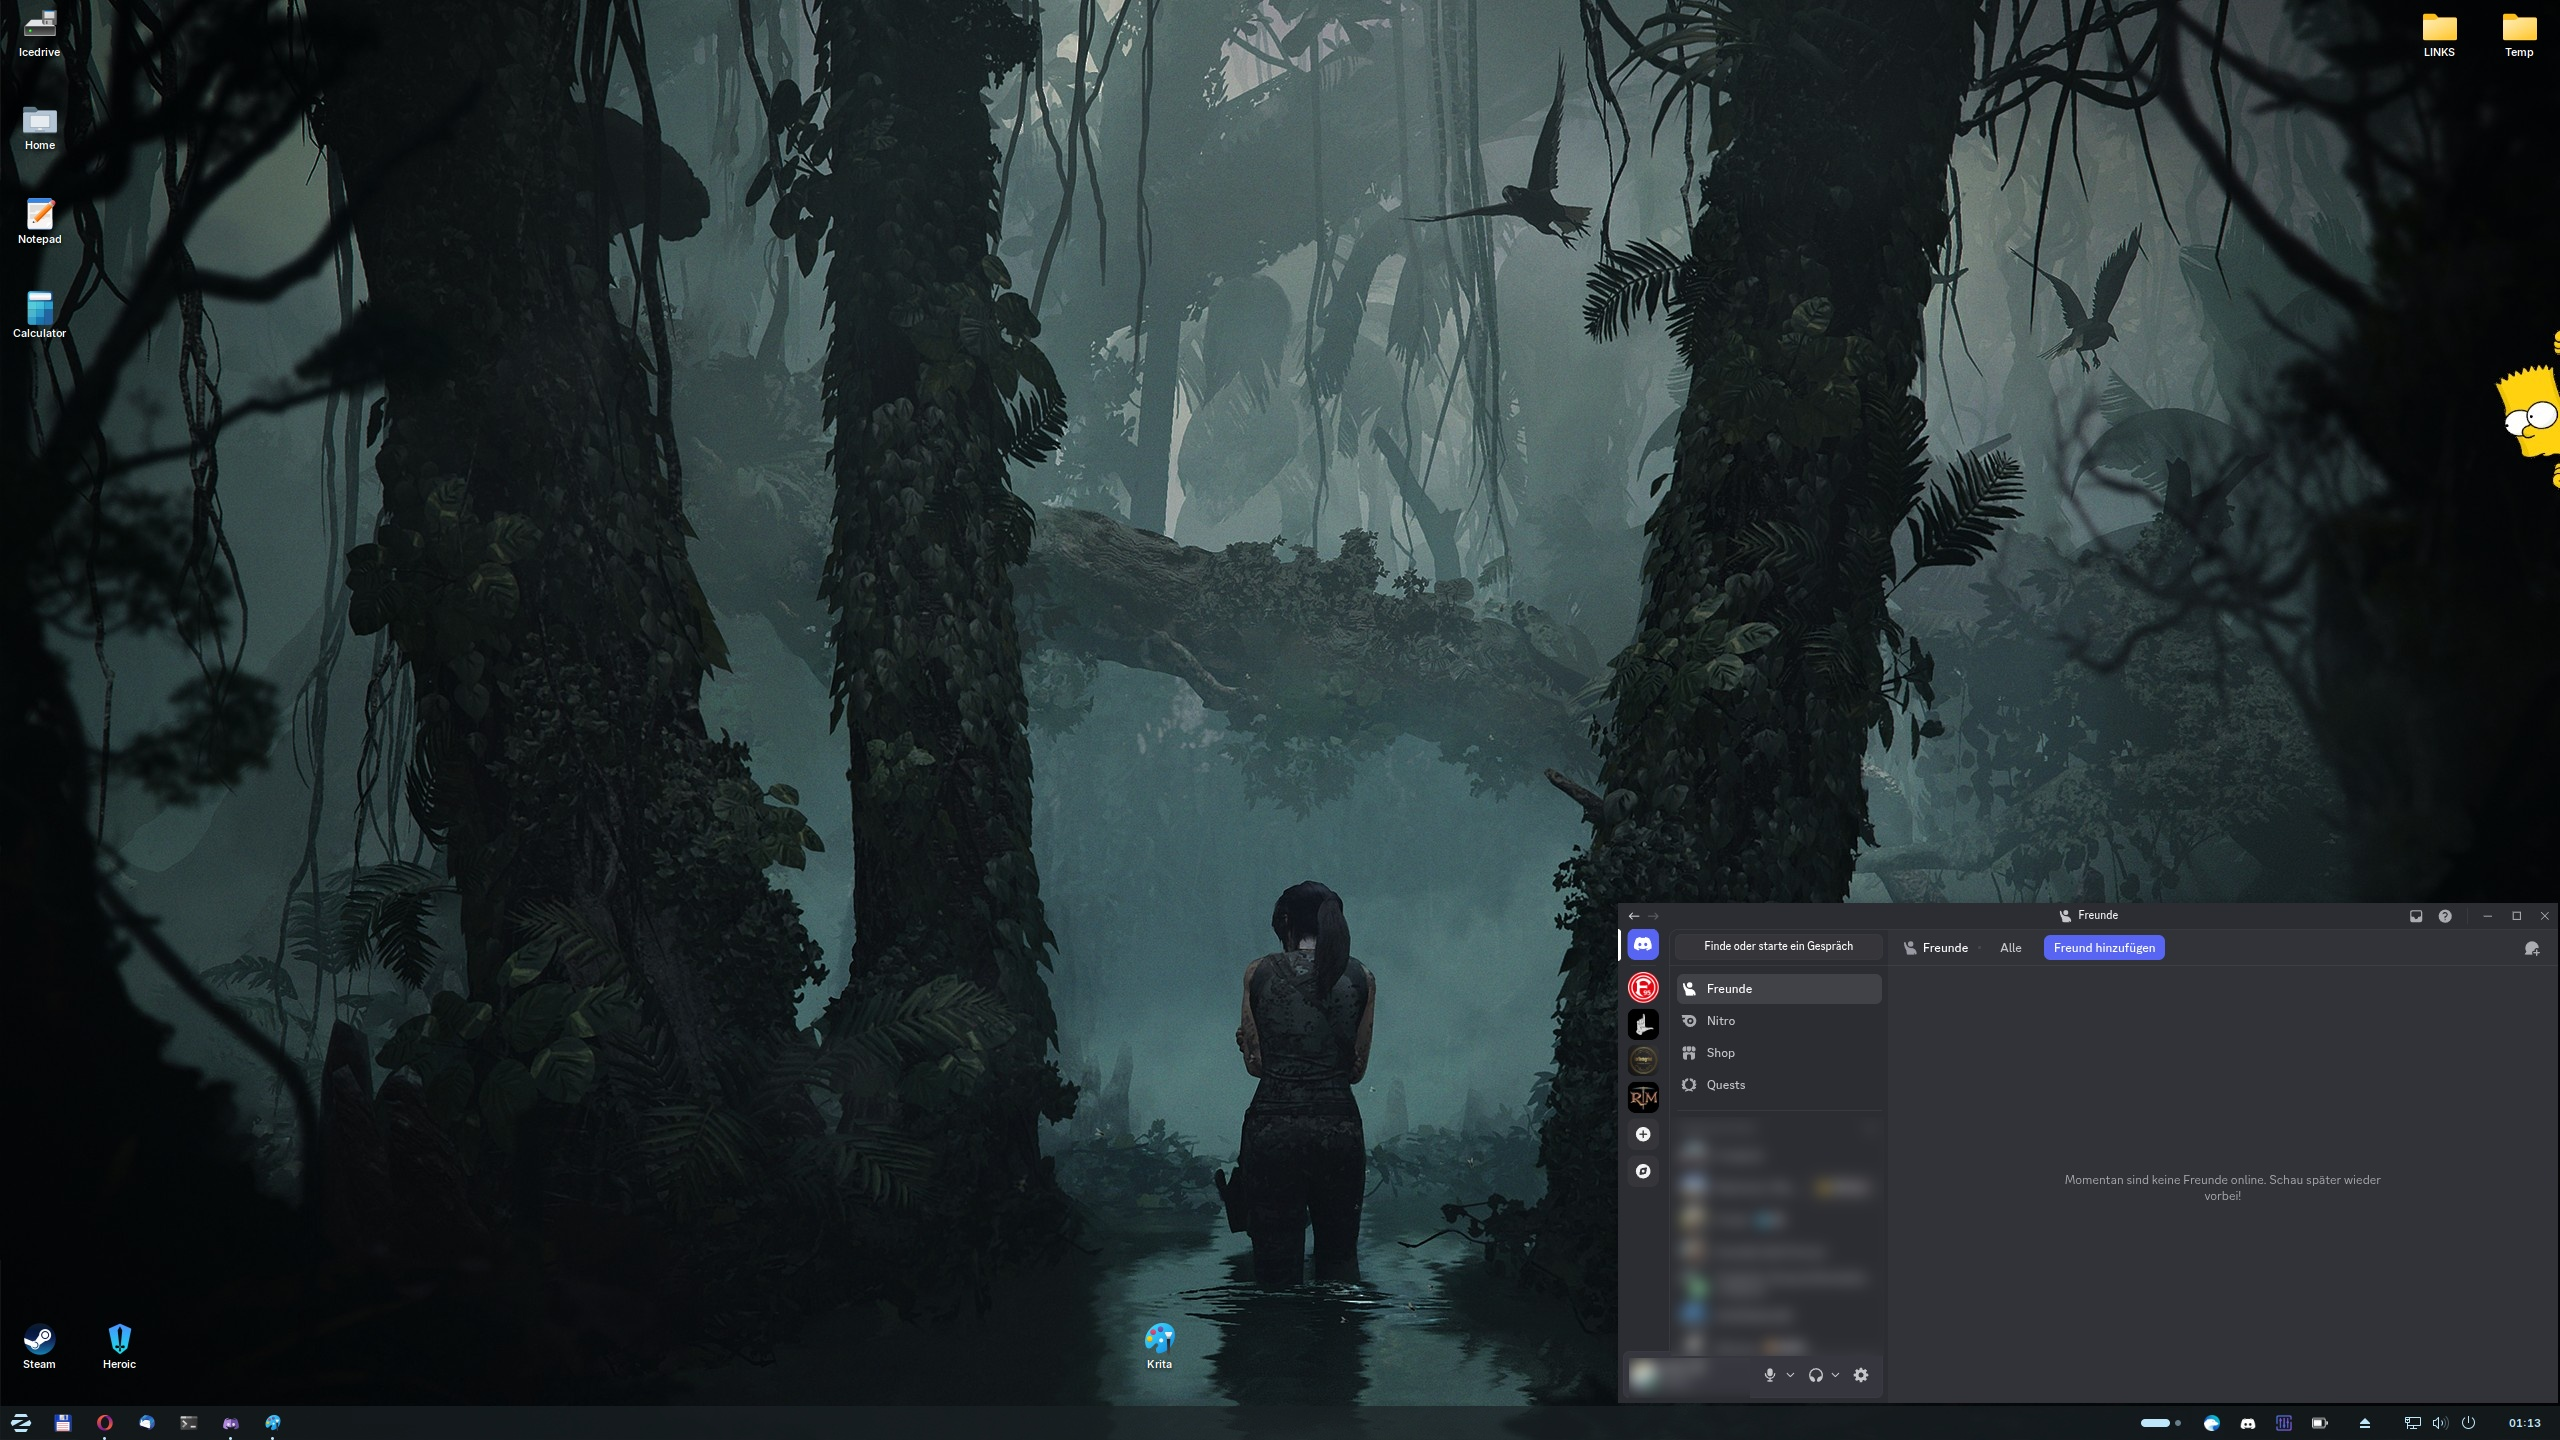
Task: Switch to the active workspace pill
Action: (2155, 1423)
